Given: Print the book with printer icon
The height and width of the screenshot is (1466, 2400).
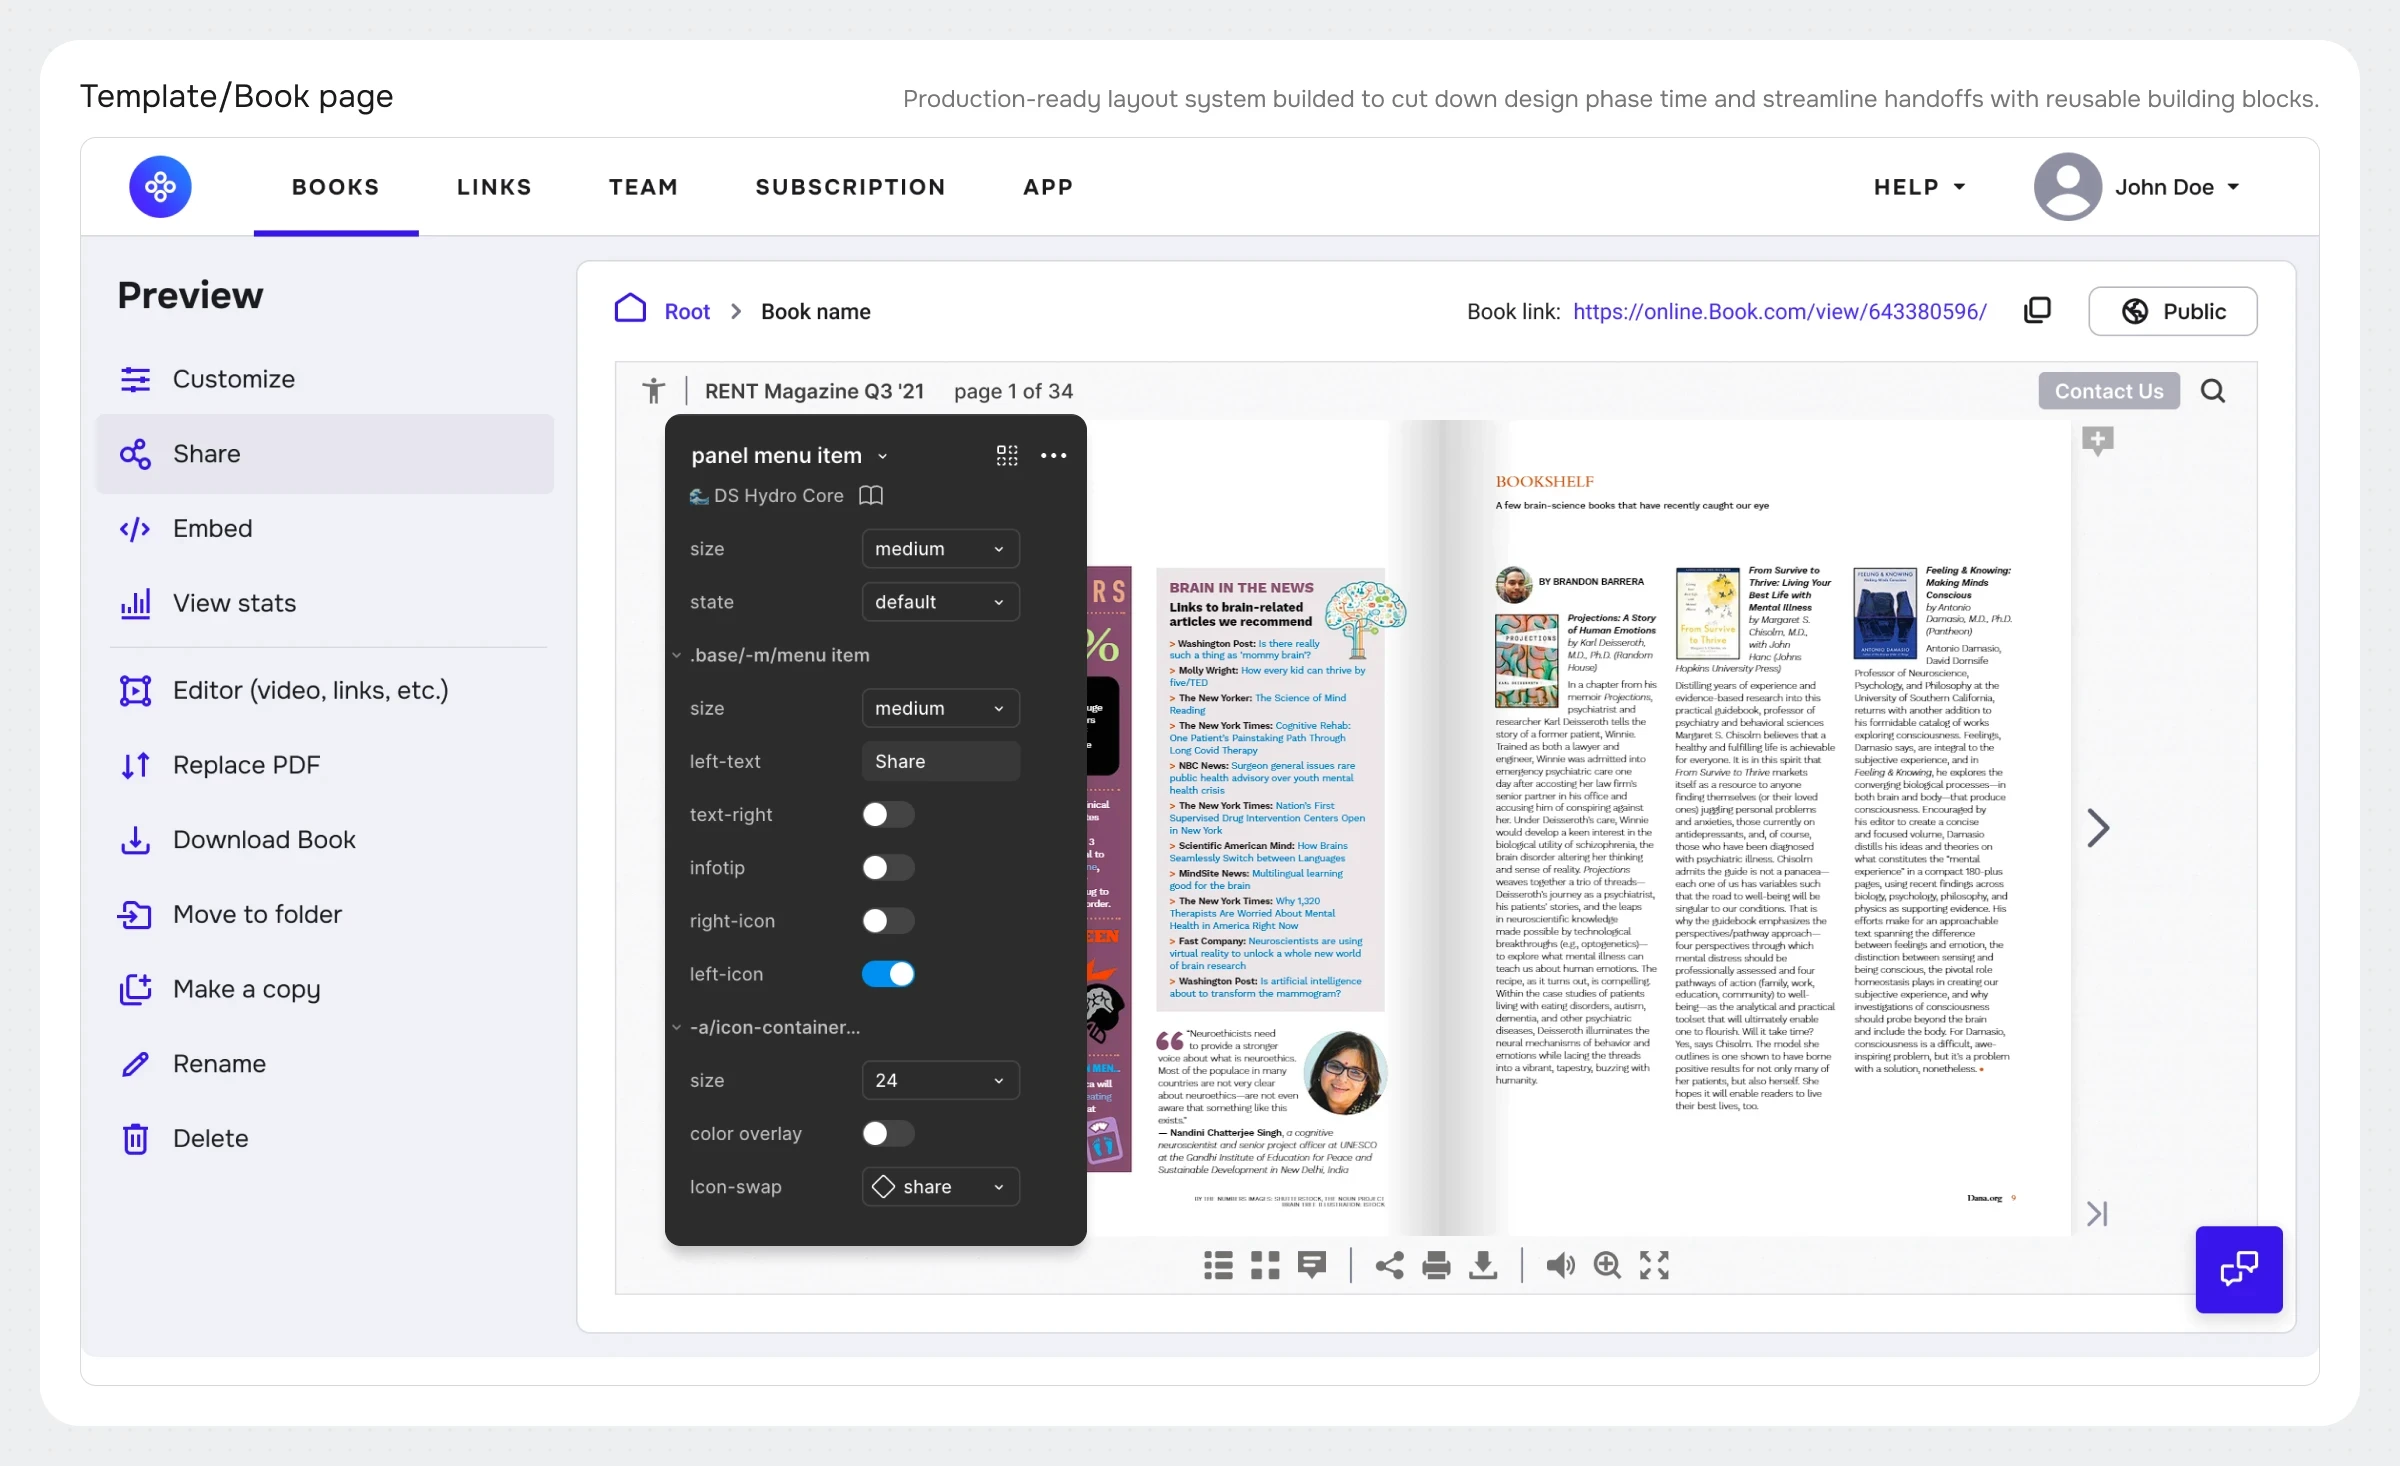Looking at the screenshot, I should click(x=1436, y=1266).
